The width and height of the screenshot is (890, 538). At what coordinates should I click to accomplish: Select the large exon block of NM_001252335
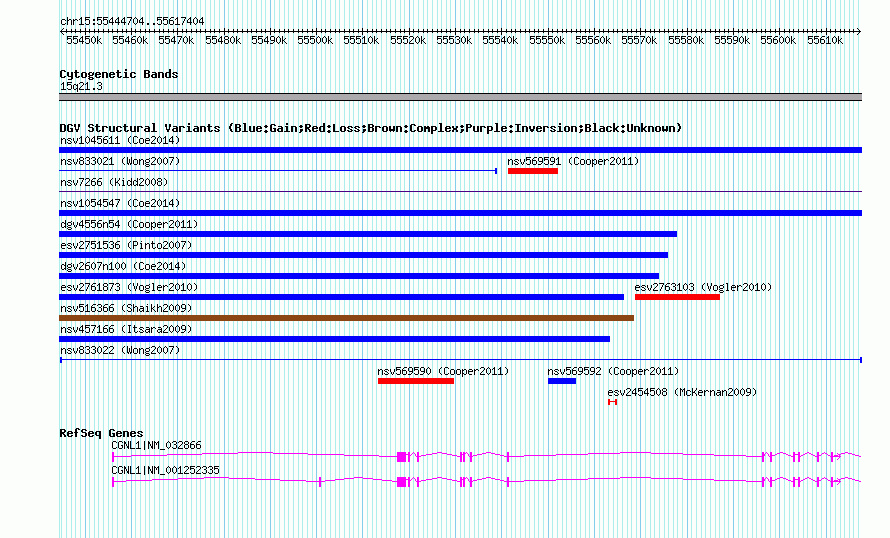pos(402,482)
